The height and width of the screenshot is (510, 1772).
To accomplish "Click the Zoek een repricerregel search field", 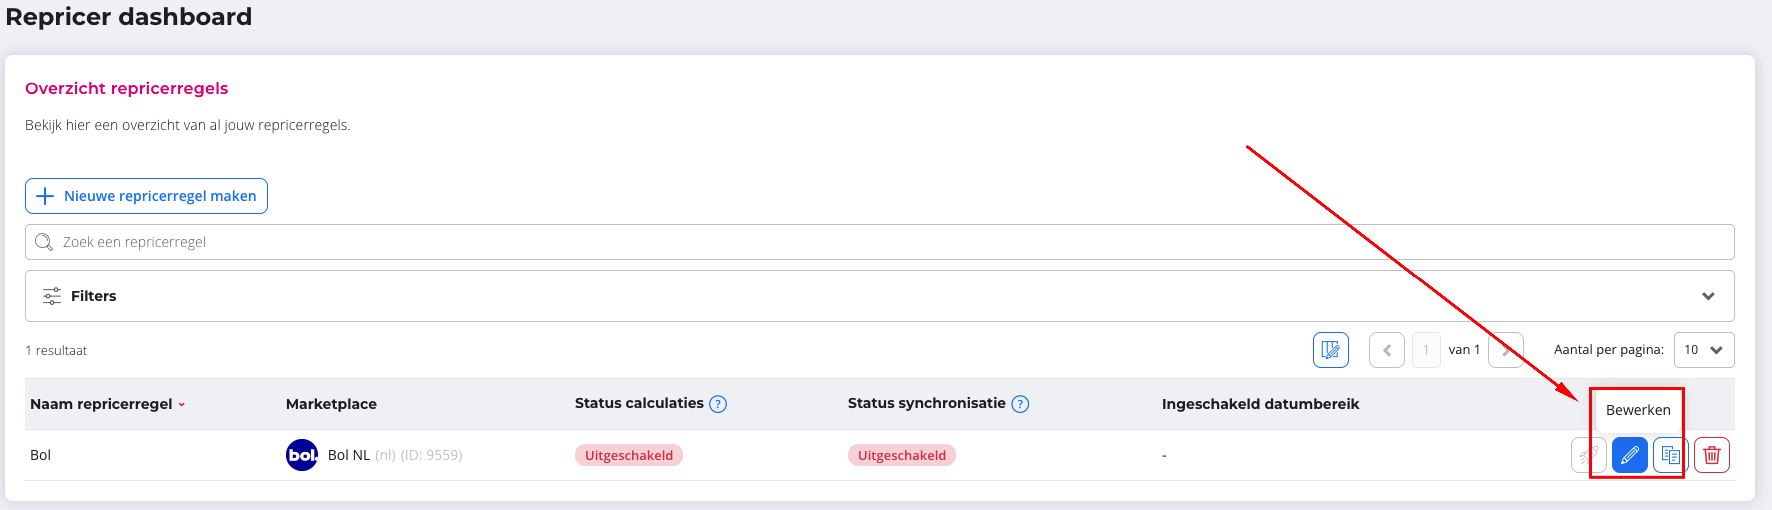I will 880,242.
